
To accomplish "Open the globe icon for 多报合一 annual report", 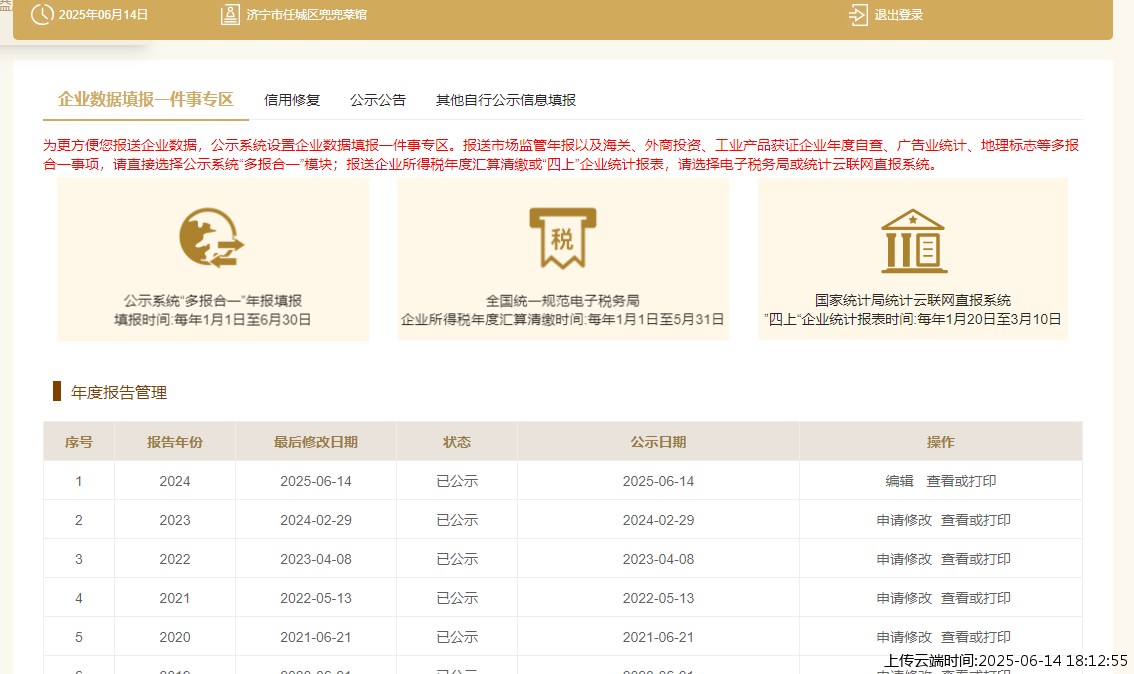I will click(x=211, y=238).
